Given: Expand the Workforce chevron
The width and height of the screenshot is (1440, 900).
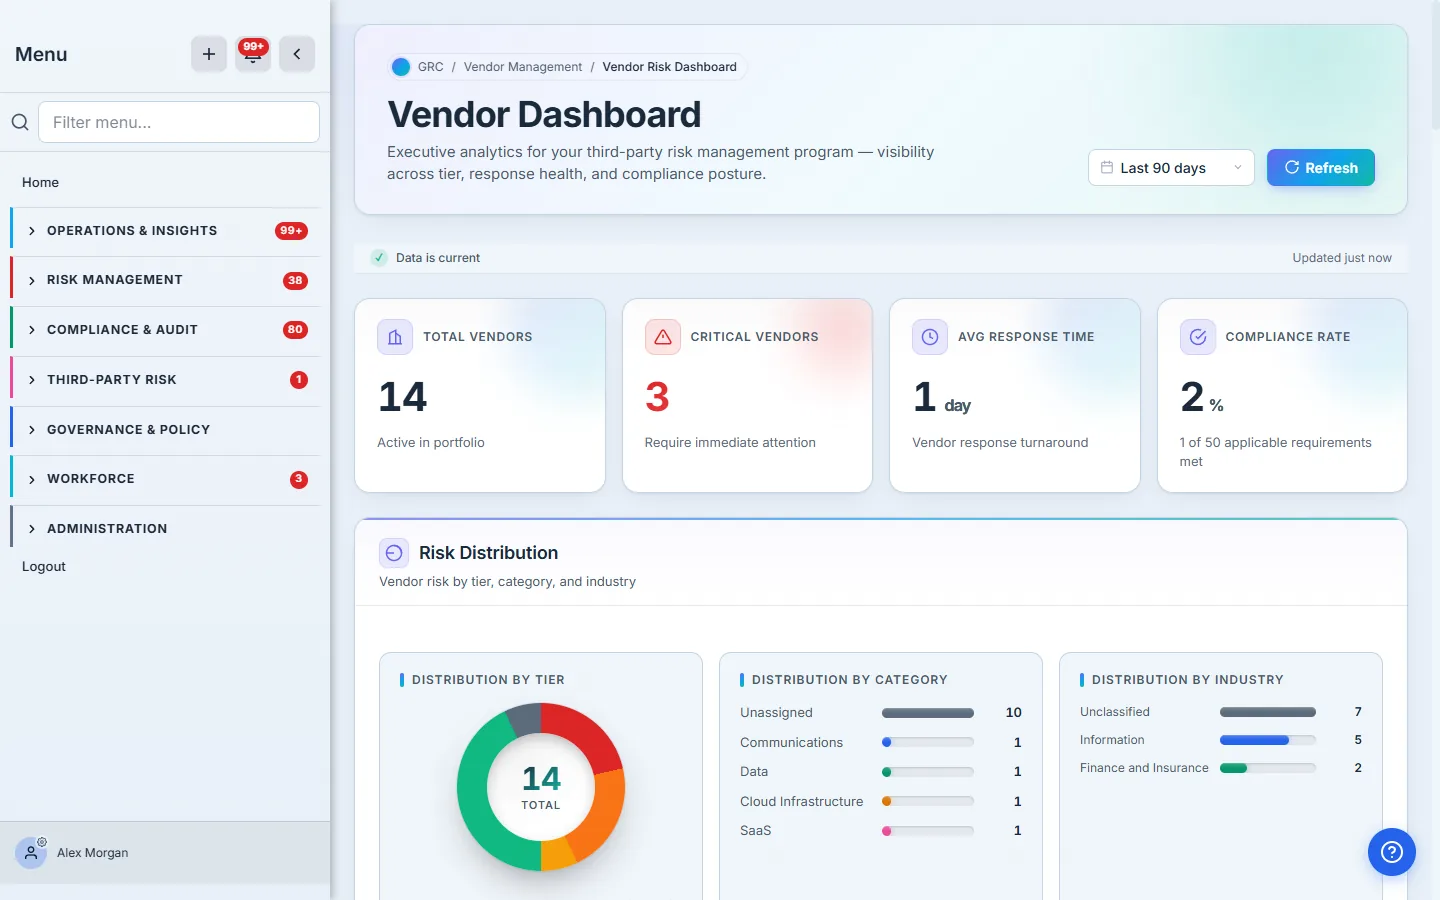Looking at the screenshot, I should tap(32, 480).
